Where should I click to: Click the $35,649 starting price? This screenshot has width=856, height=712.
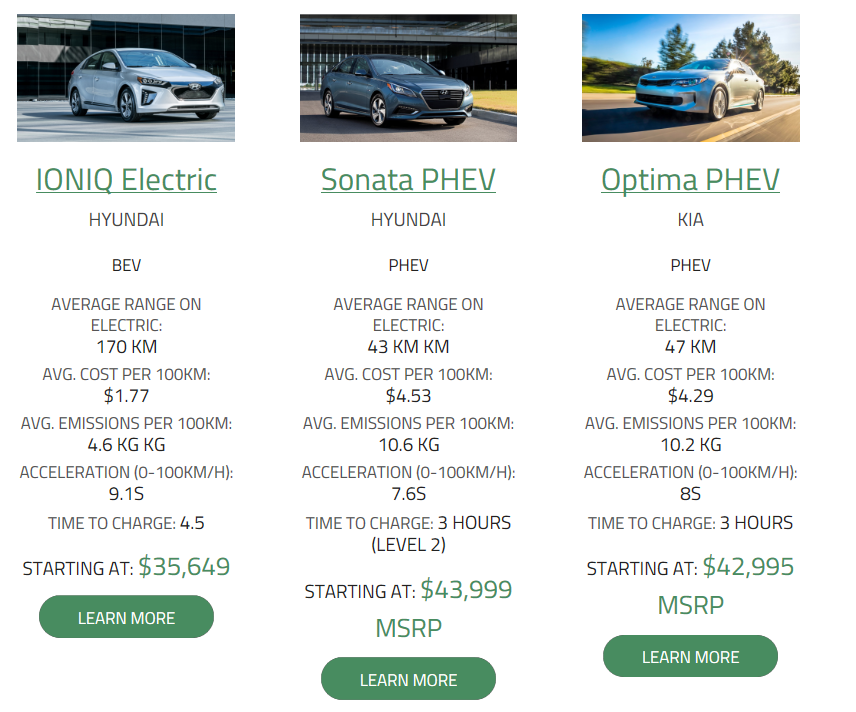[x=184, y=567]
